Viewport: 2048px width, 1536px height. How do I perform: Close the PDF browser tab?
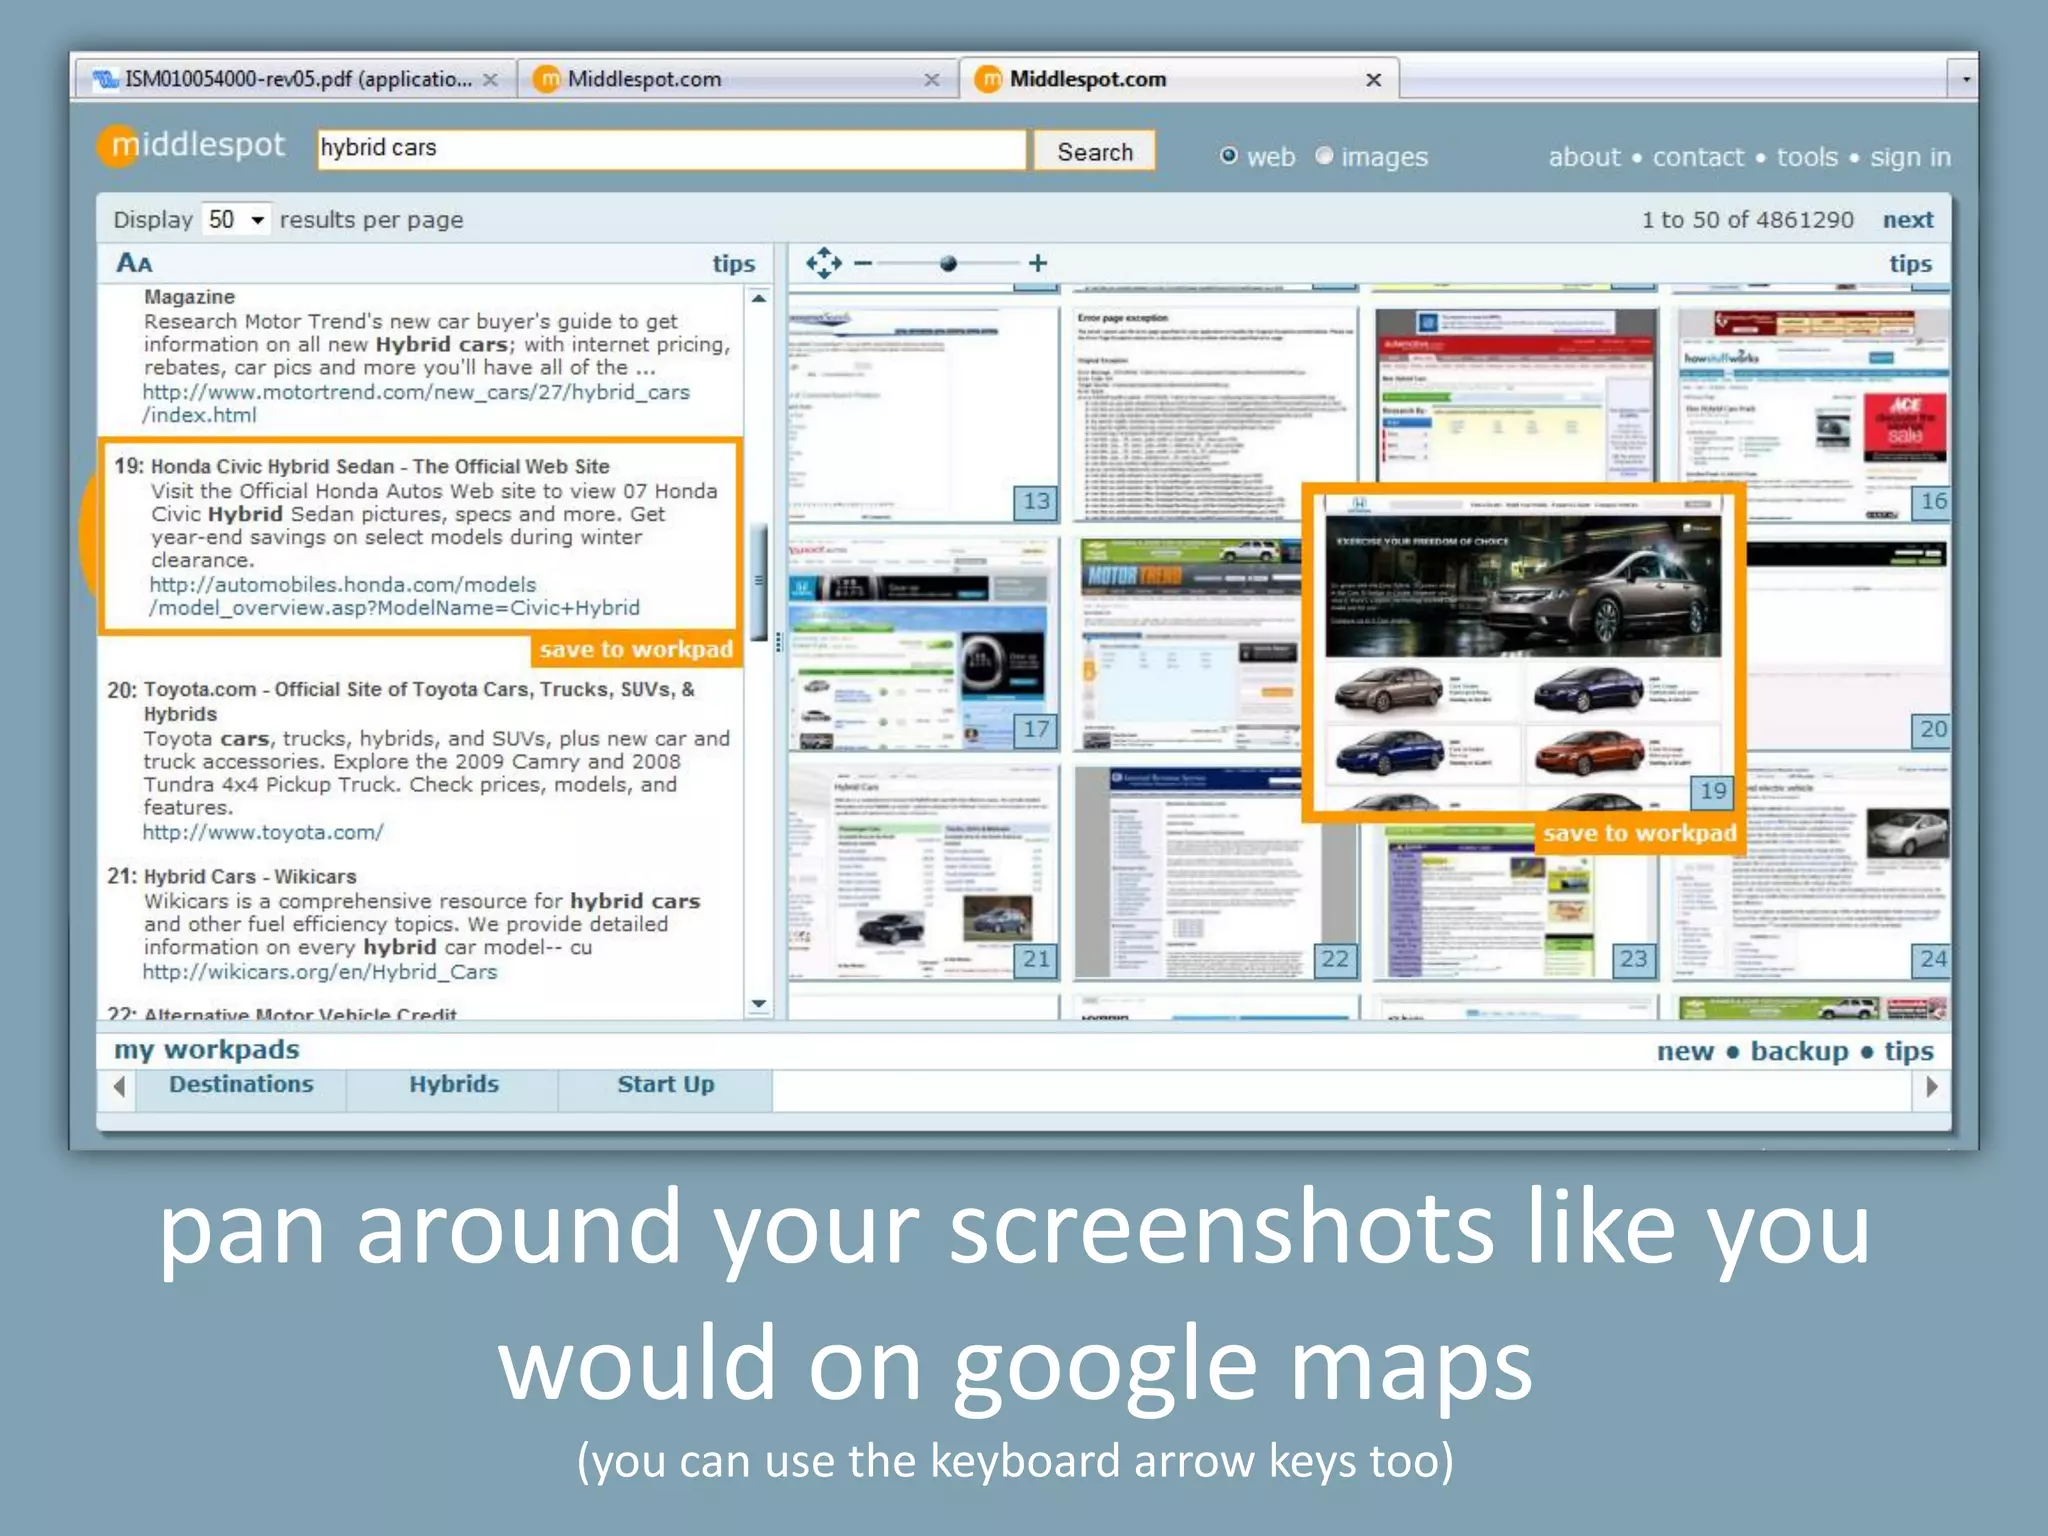pos(490,79)
